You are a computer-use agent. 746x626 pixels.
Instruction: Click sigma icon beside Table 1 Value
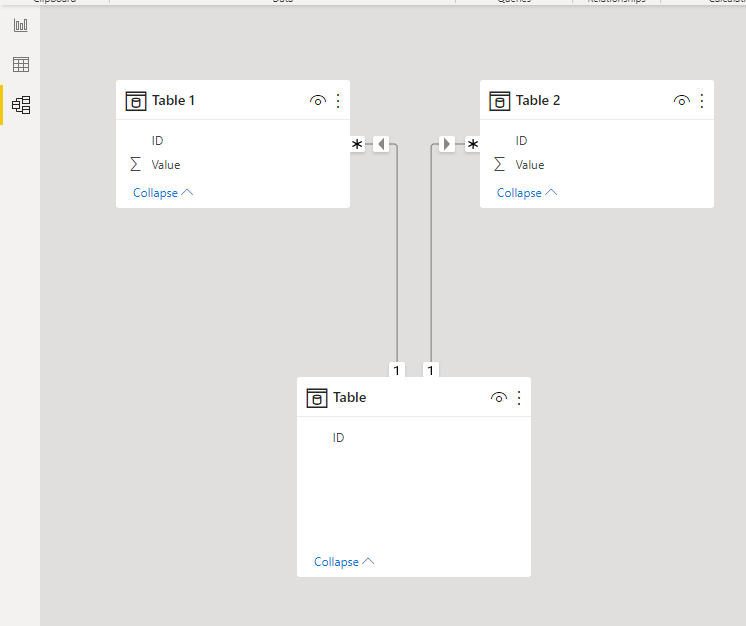136,165
